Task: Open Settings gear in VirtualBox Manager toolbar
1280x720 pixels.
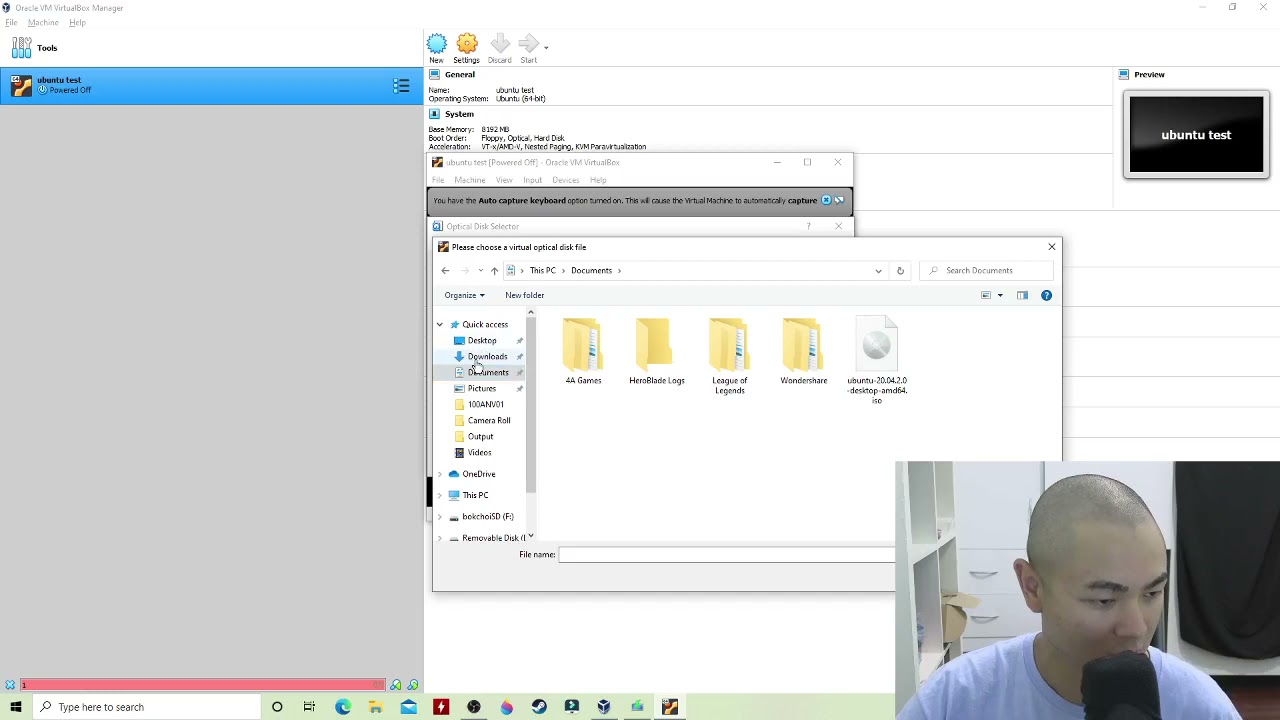Action: [x=467, y=44]
